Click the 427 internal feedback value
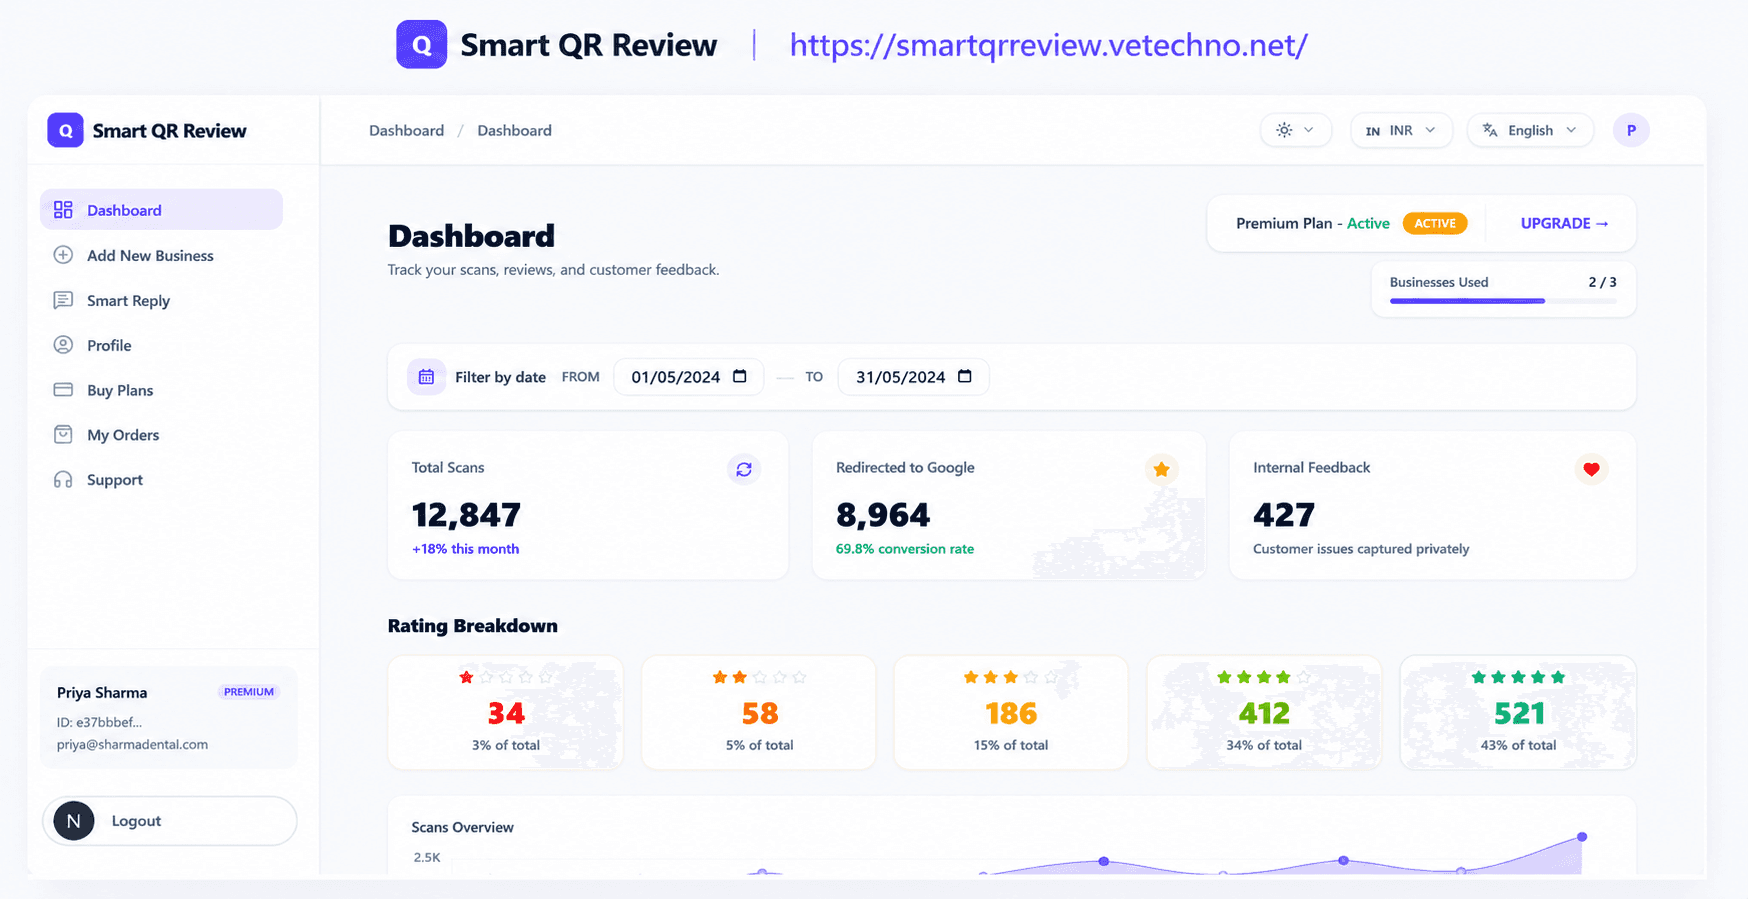1748x899 pixels. (1284, 515)
